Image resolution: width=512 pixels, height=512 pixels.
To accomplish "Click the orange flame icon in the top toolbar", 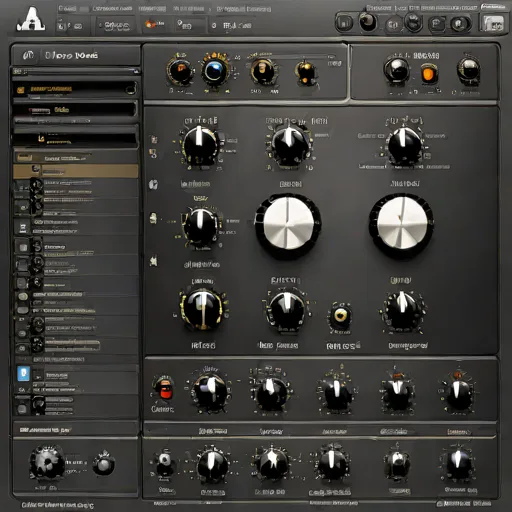I will [x=150, y=24].
